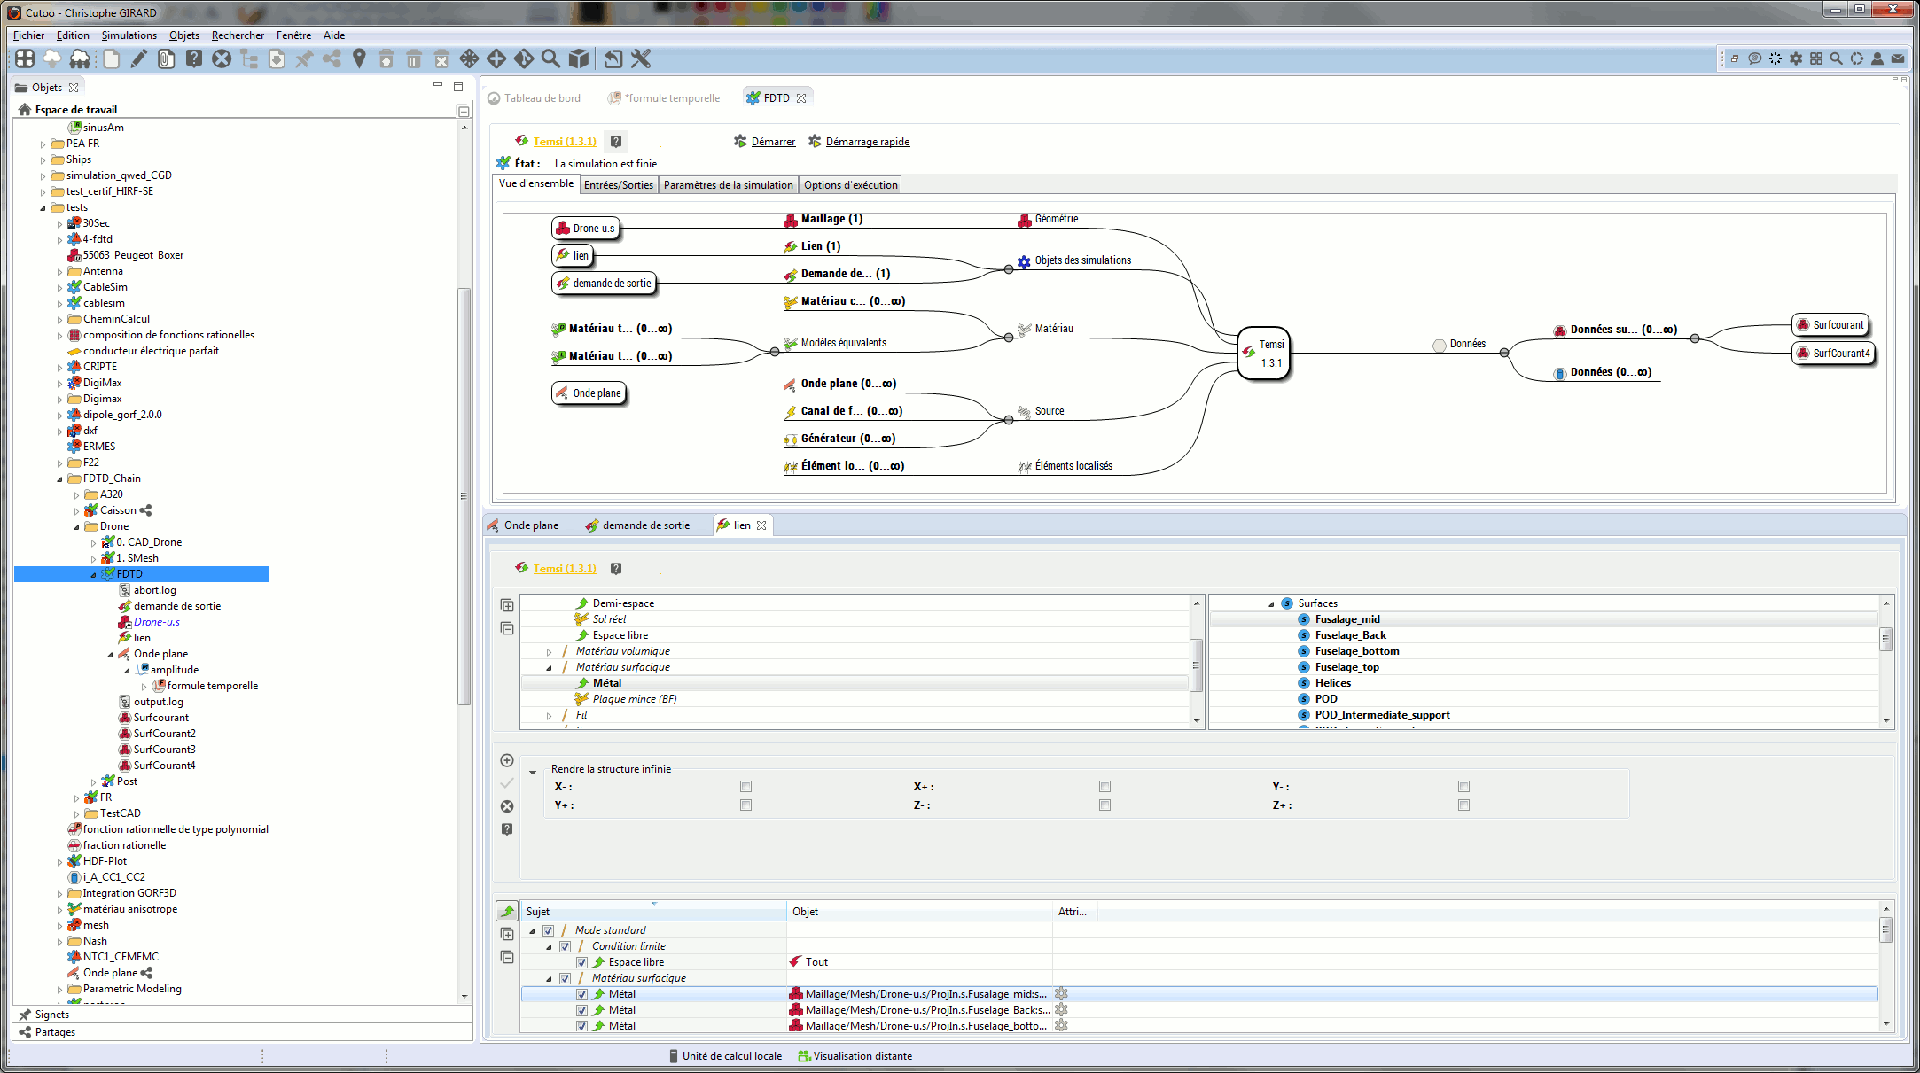Click the top Temsi (1.3.1) link

pyautogui.click(x=565, y=141)
